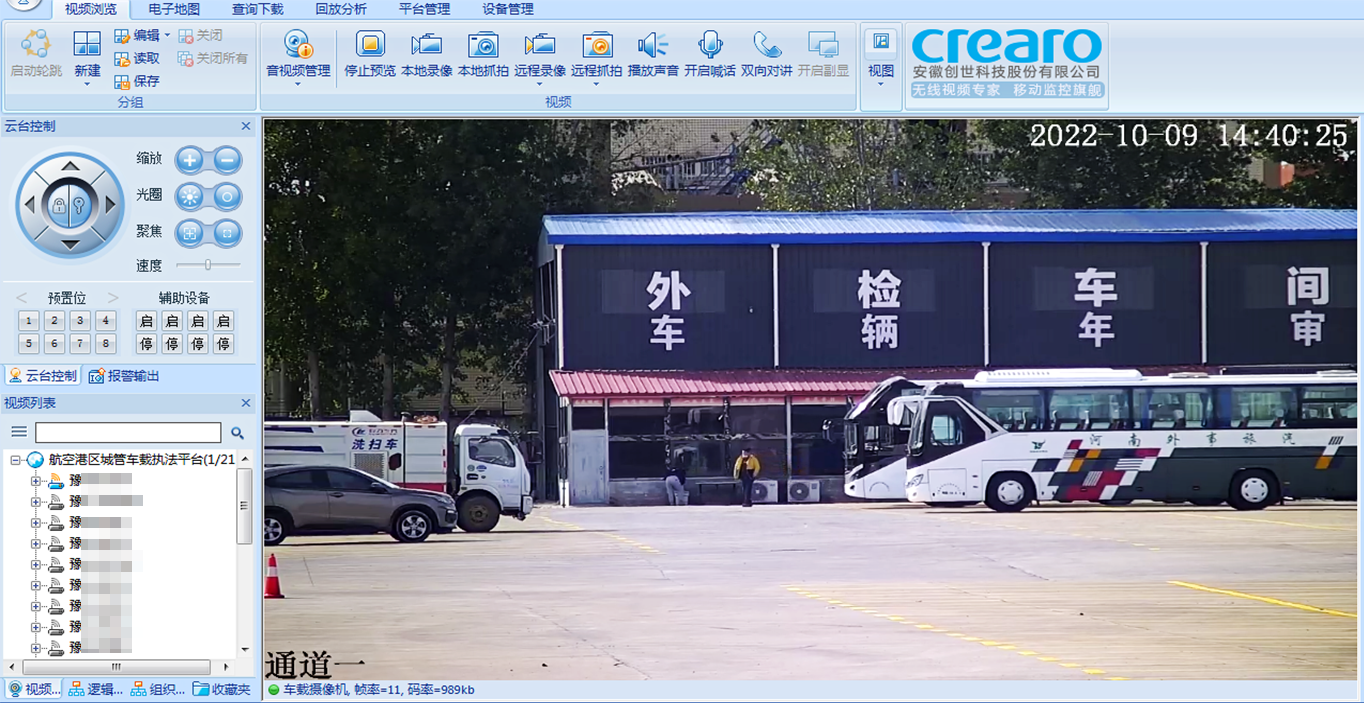Click the search magnifier in video list
This screenshot has height=703, width=1364.
coord(237,433)
